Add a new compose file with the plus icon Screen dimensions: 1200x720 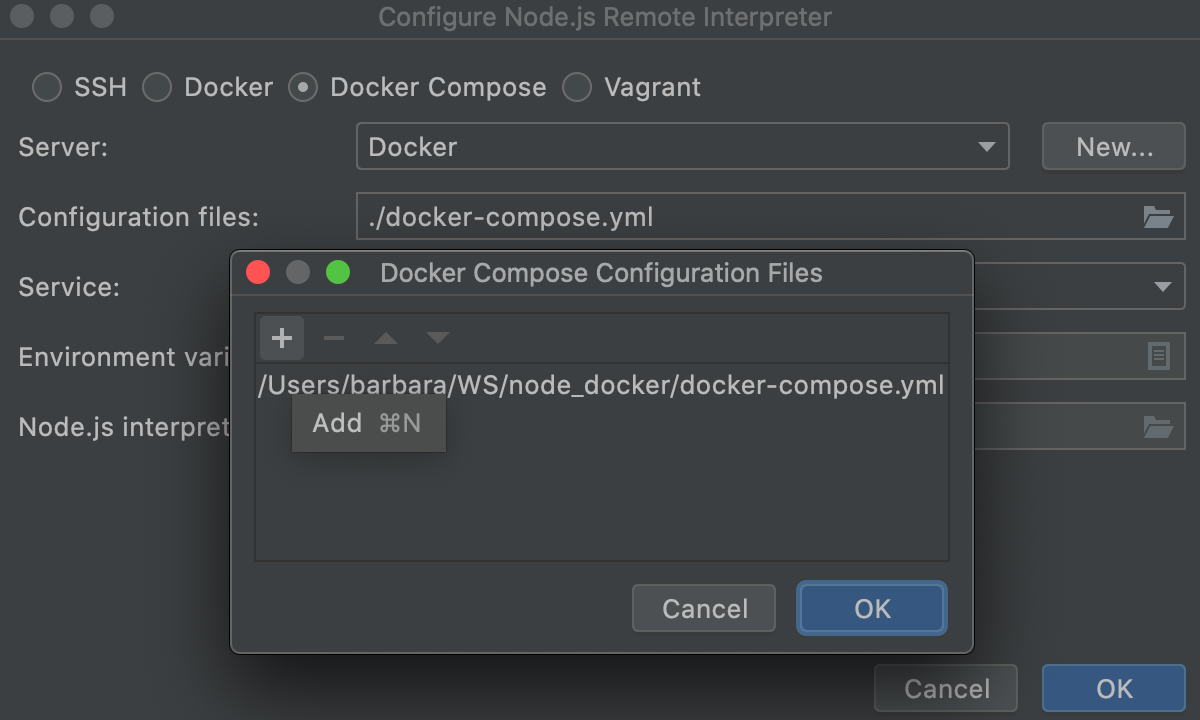tap(281, 338)
